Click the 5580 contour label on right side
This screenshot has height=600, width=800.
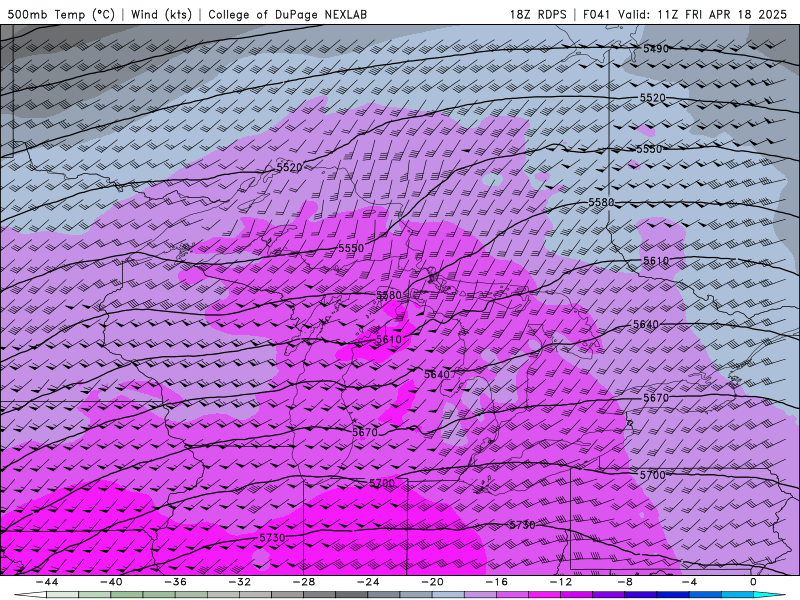click(602, 202)
